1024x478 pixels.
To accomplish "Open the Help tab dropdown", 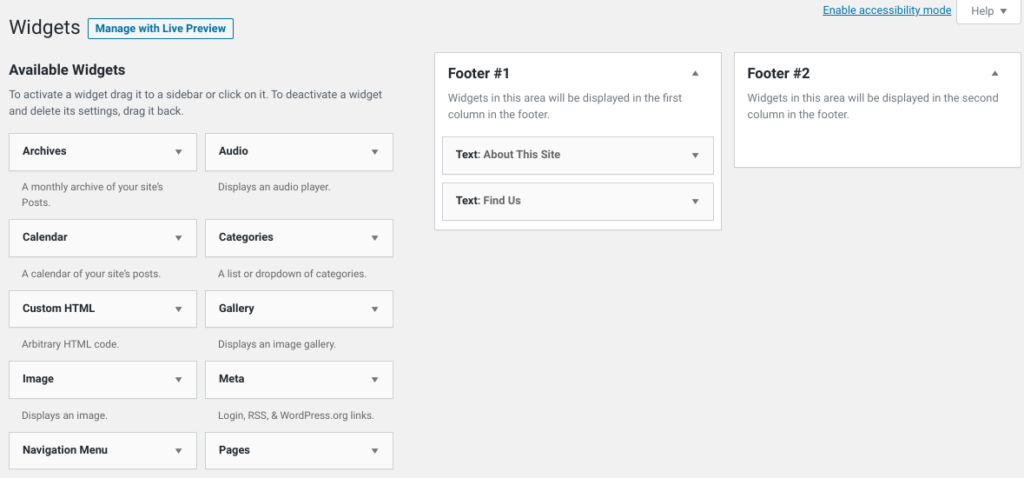I will tap(989, 11).
